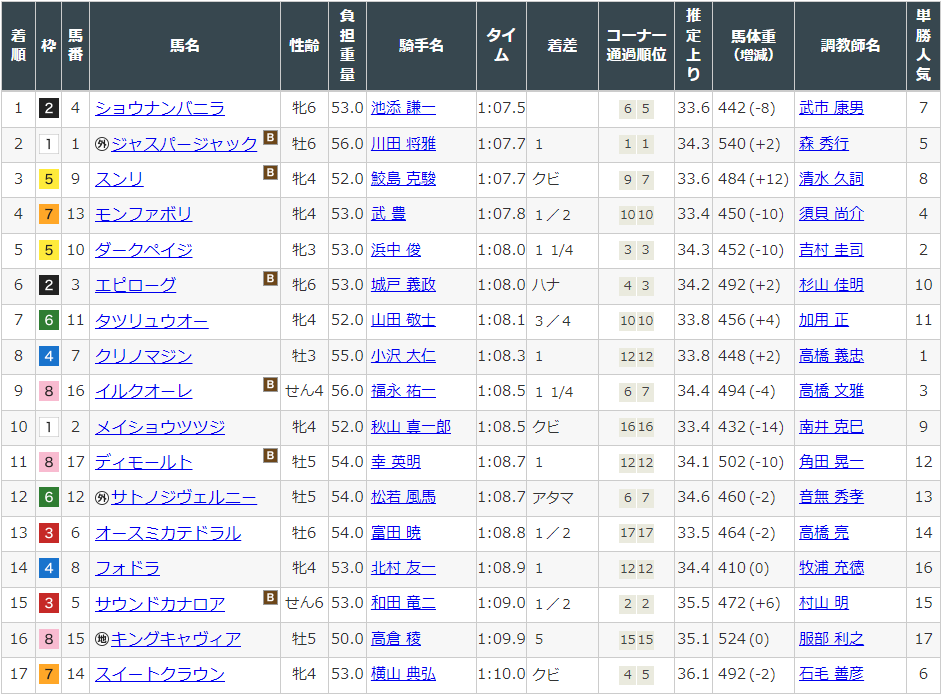This screenshot has width=943, height=695.
Task: Open horse page for ジャスパージャック
Action: pos(184,144)
